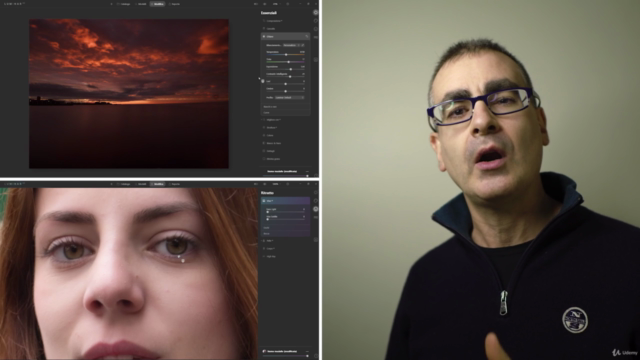Switch to Modelli tab in lower window
The width and height of the screenshot is (640, 360).
point(141,184)
